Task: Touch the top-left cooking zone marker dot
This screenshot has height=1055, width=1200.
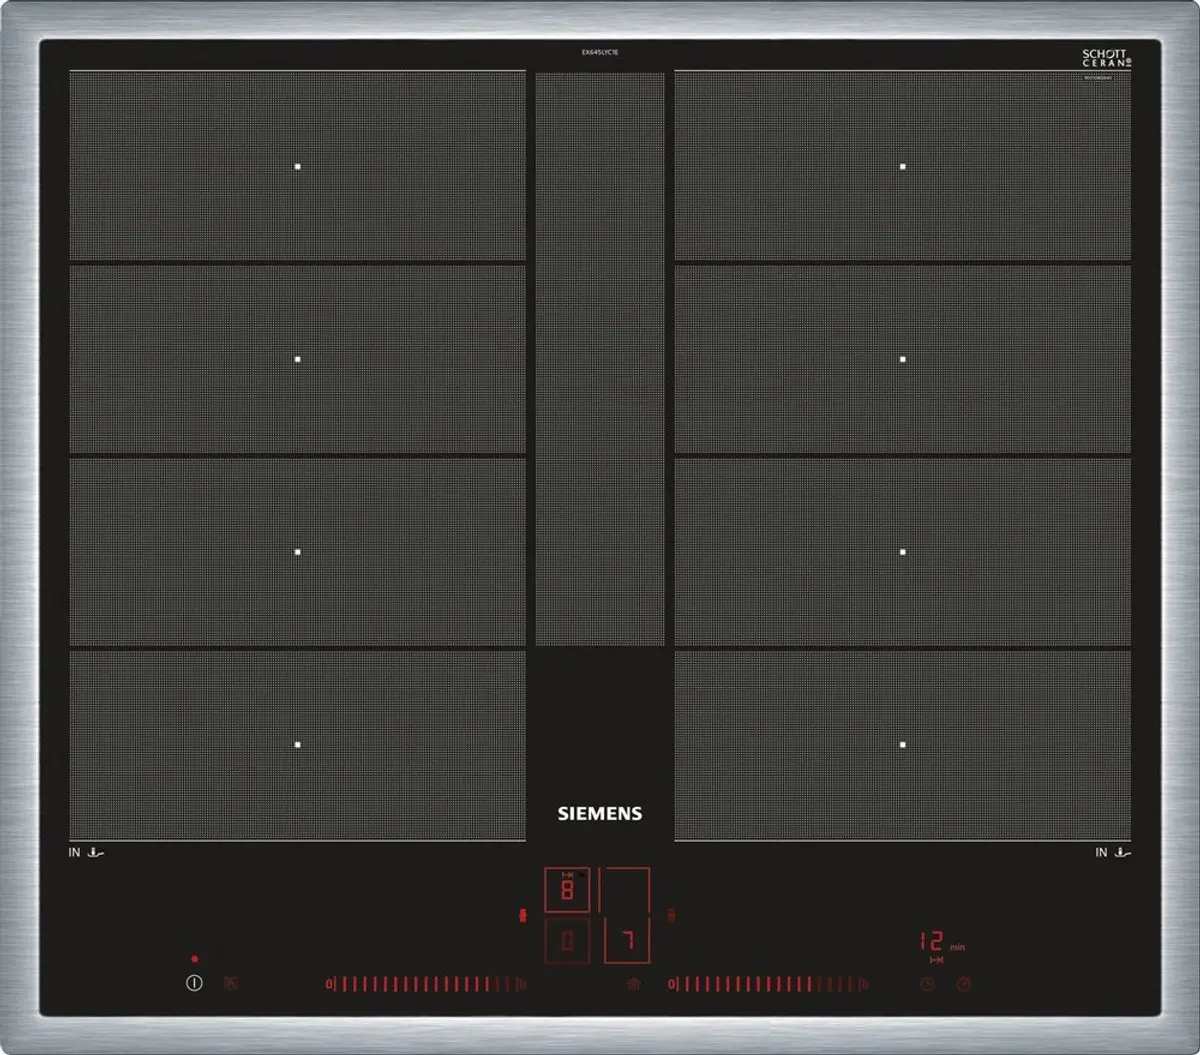Action: point(297,166)
